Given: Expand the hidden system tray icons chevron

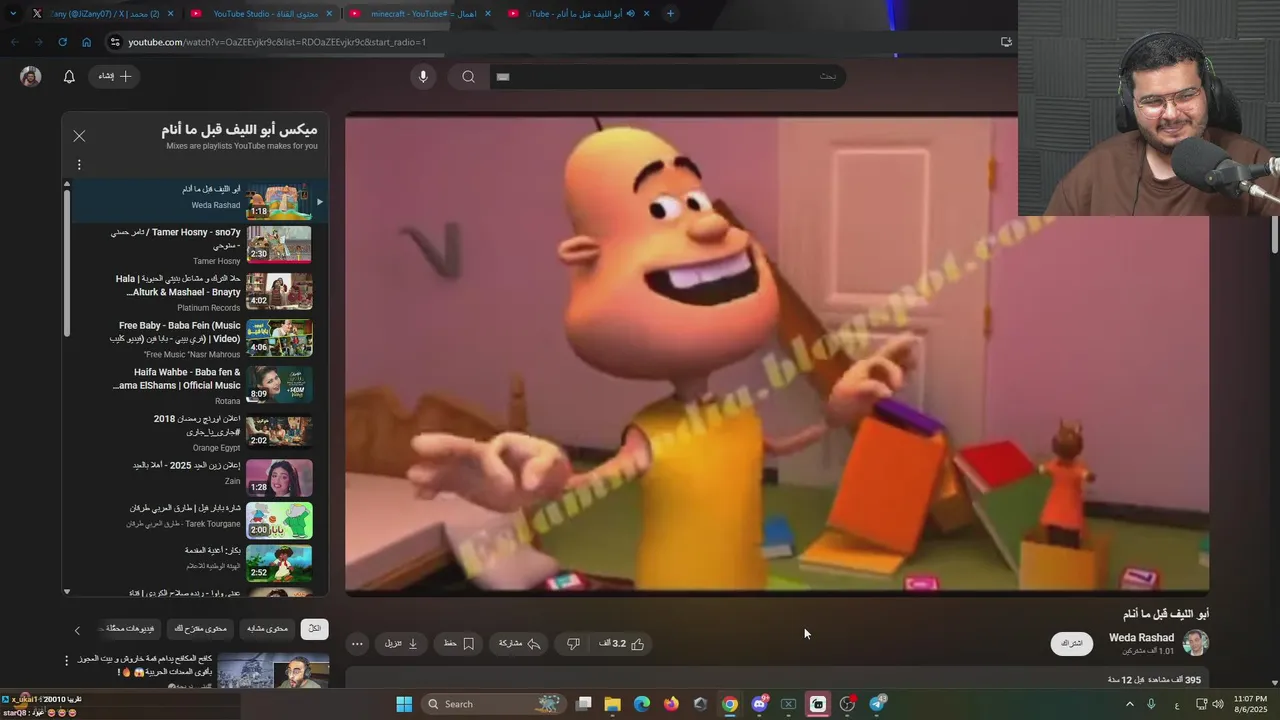Looking at the screenshot, I should click(x=1130, y=704).
